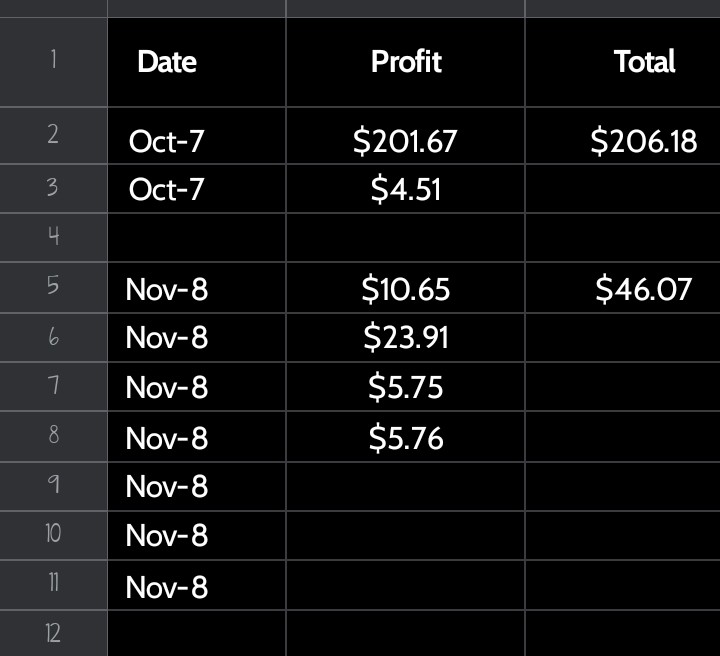Viewport: 720px width, 656px height.
Task: Select the $23.91 profit cell
Action: click(405, 337)
